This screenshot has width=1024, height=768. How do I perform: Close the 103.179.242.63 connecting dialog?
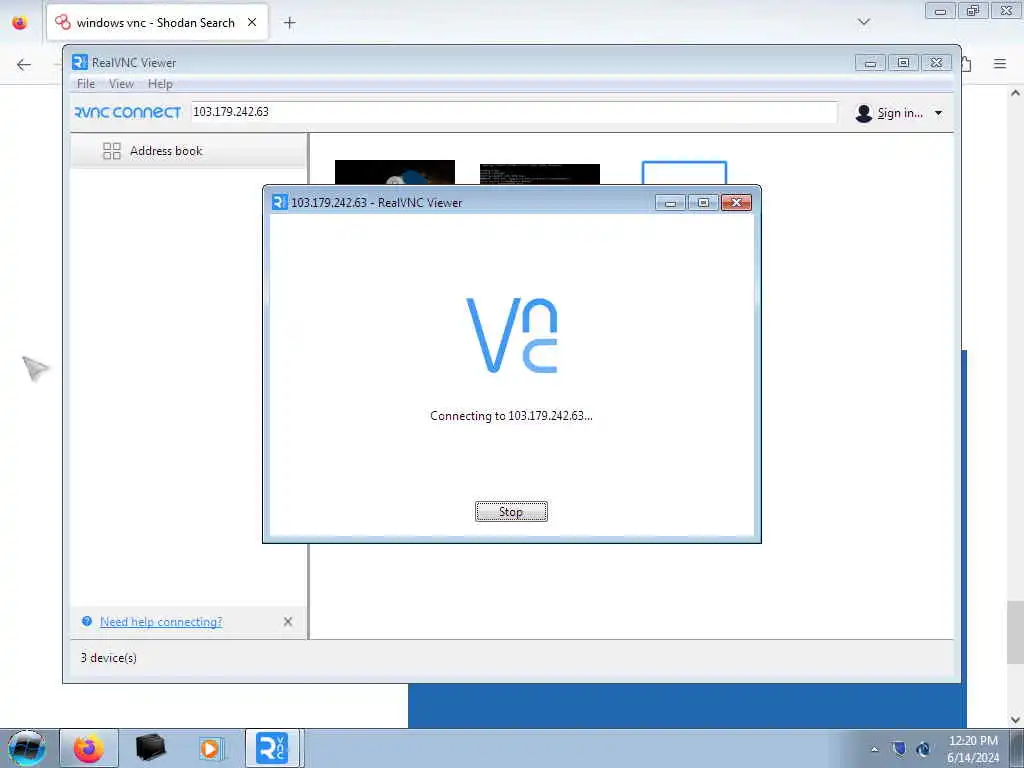coord(736,202)
